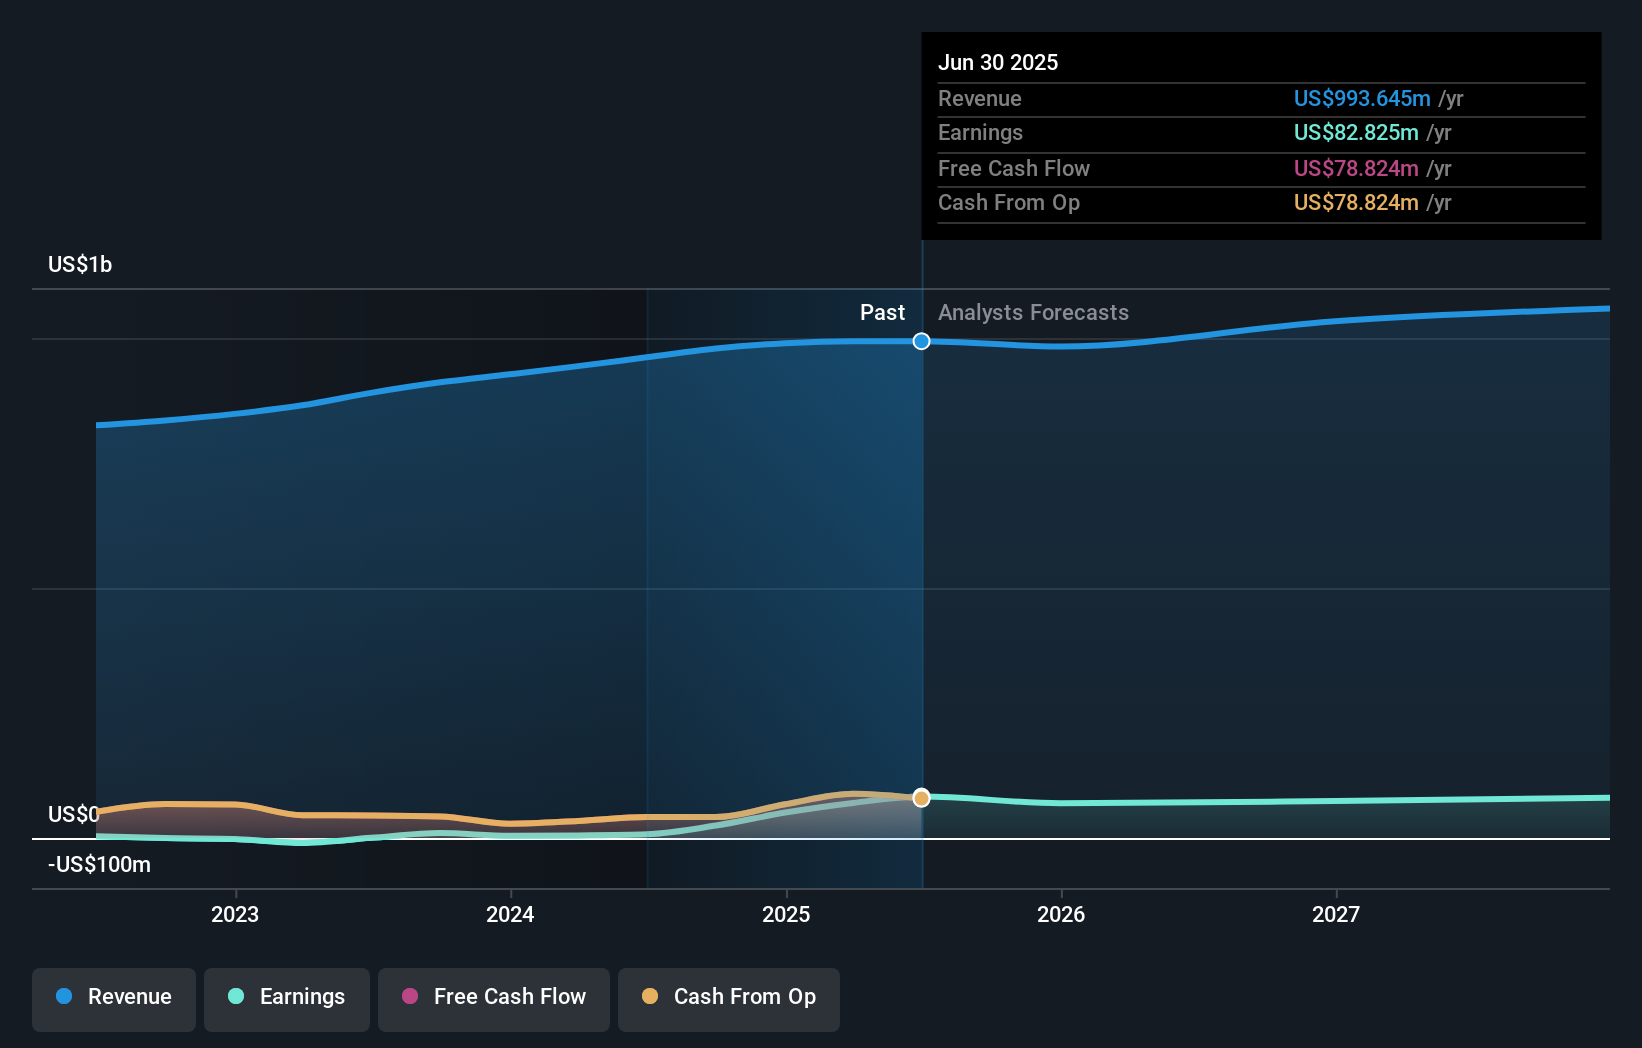Open the Analysts Forecasts section
Image resolution: width=1642 pixels, height=1048 pixels.
click(x=1032, y=312)
